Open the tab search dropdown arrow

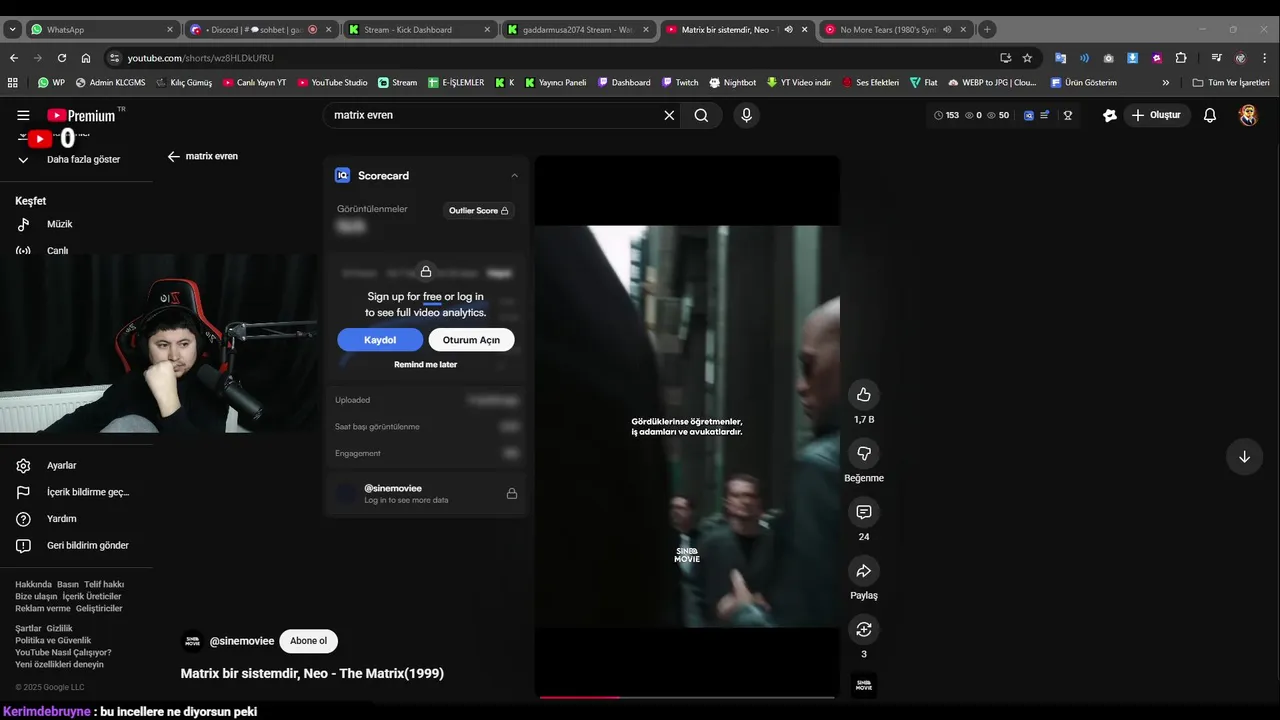coord(13,30)
